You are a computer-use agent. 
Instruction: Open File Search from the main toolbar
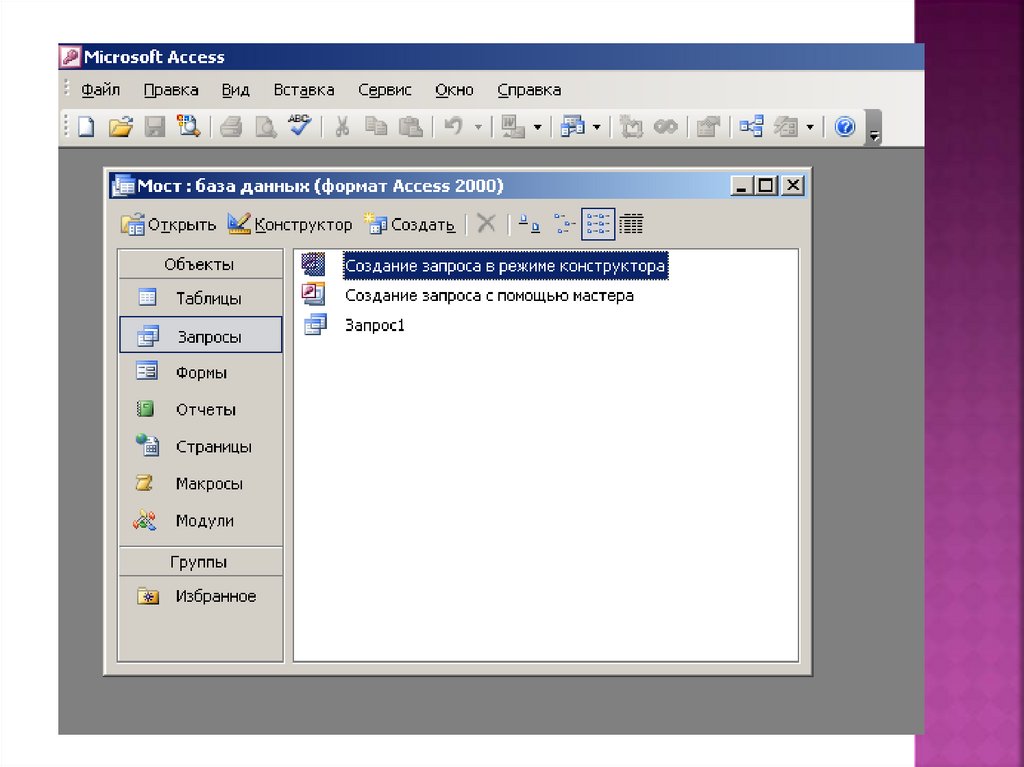click(189, 126)
